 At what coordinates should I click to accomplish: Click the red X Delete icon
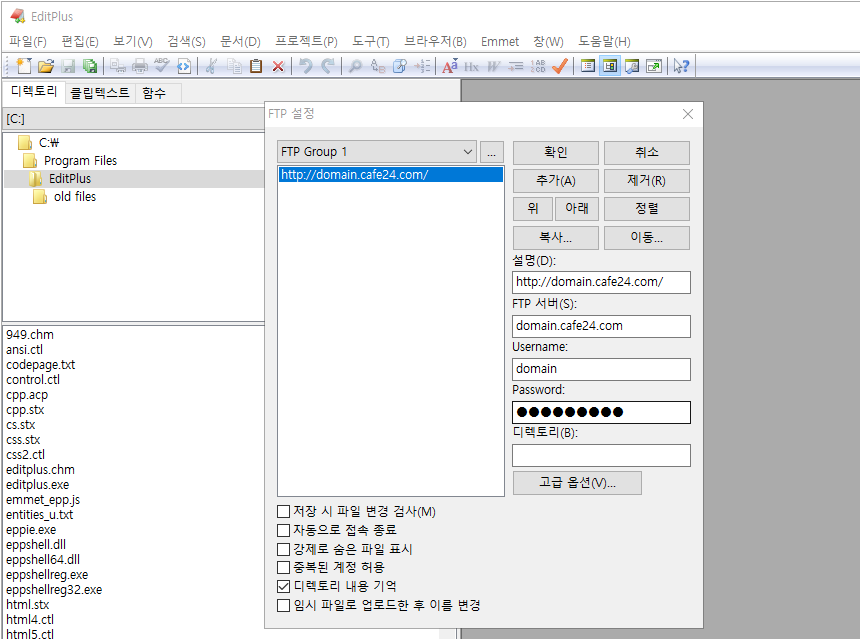(278, 66)
